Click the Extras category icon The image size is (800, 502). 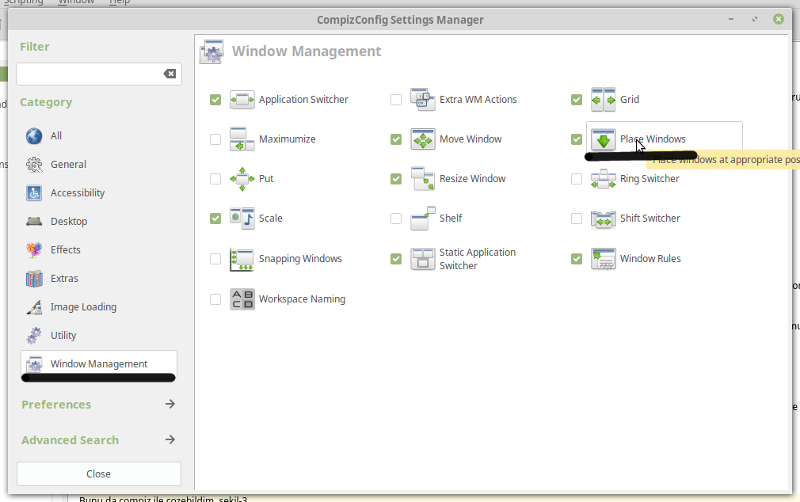click(34, 279)
